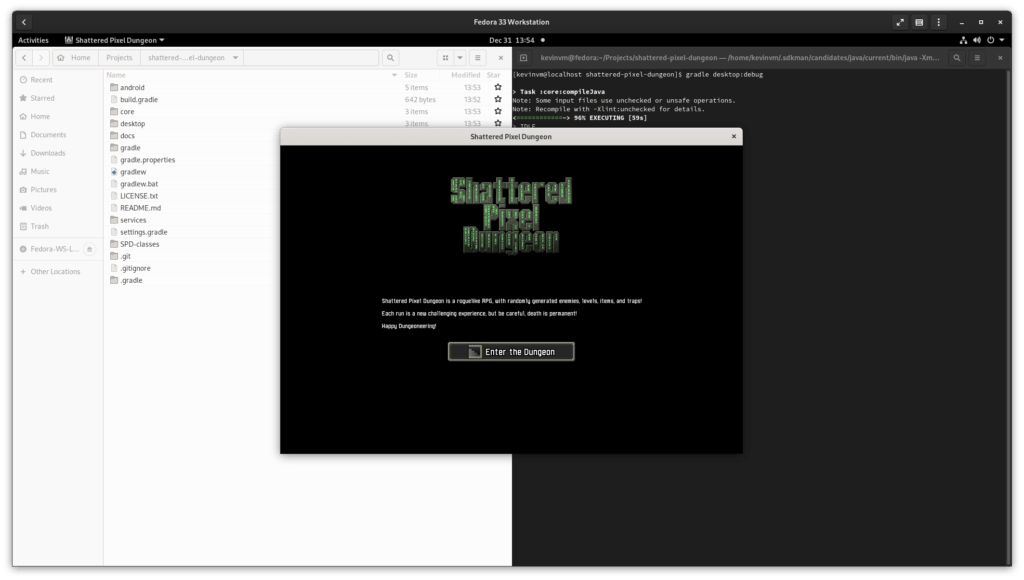Click the new terminal tab icon
This screenshot has height=580, width=1024.
click(x=523, y=57)
